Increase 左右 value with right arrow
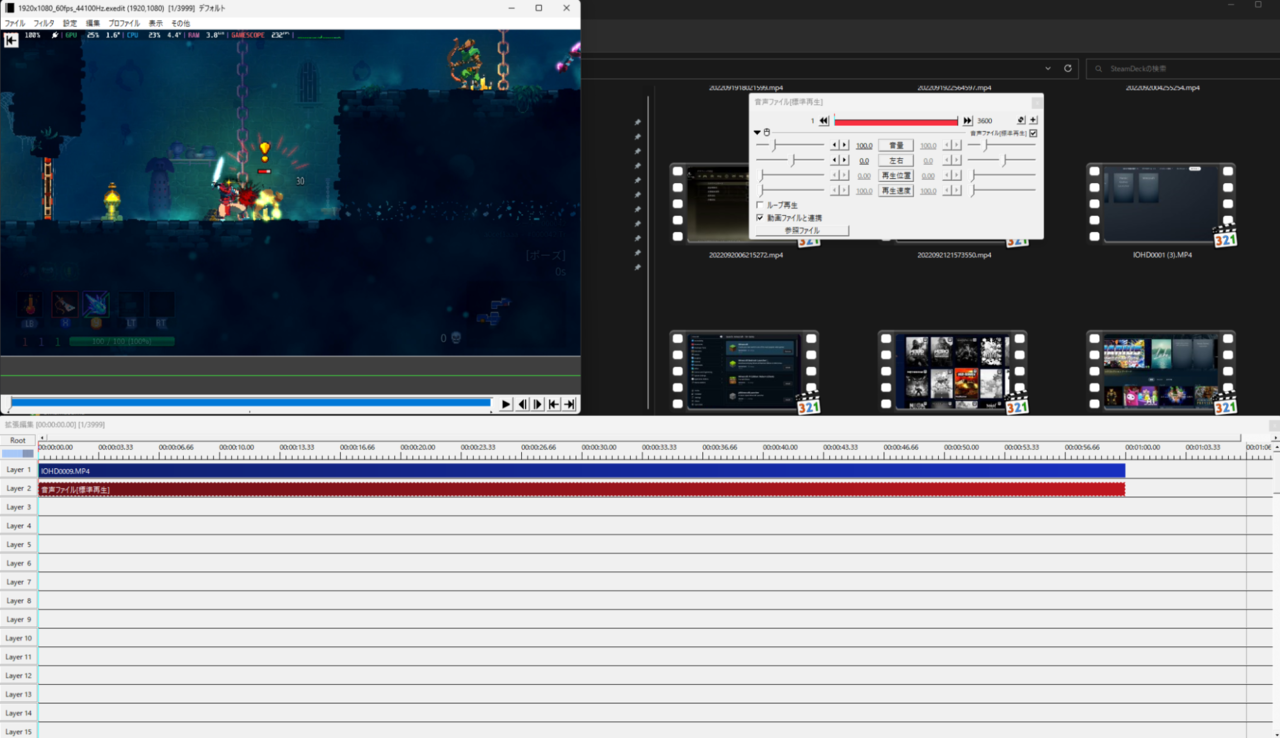This screenshot has width=1280, height=738. [x=844, y=161]
